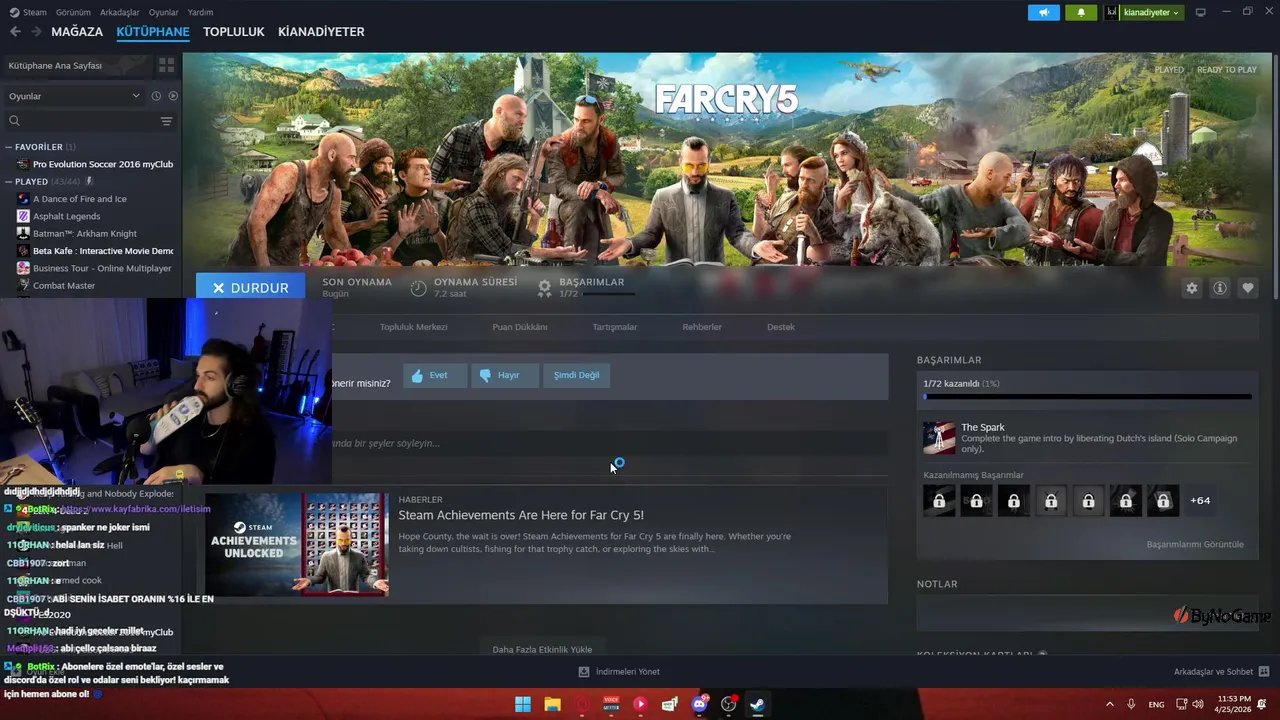The height and width of the screenshot is (720, 1280).
Task: Collapse the FAVORİLER category
Action: coord(9,147)
